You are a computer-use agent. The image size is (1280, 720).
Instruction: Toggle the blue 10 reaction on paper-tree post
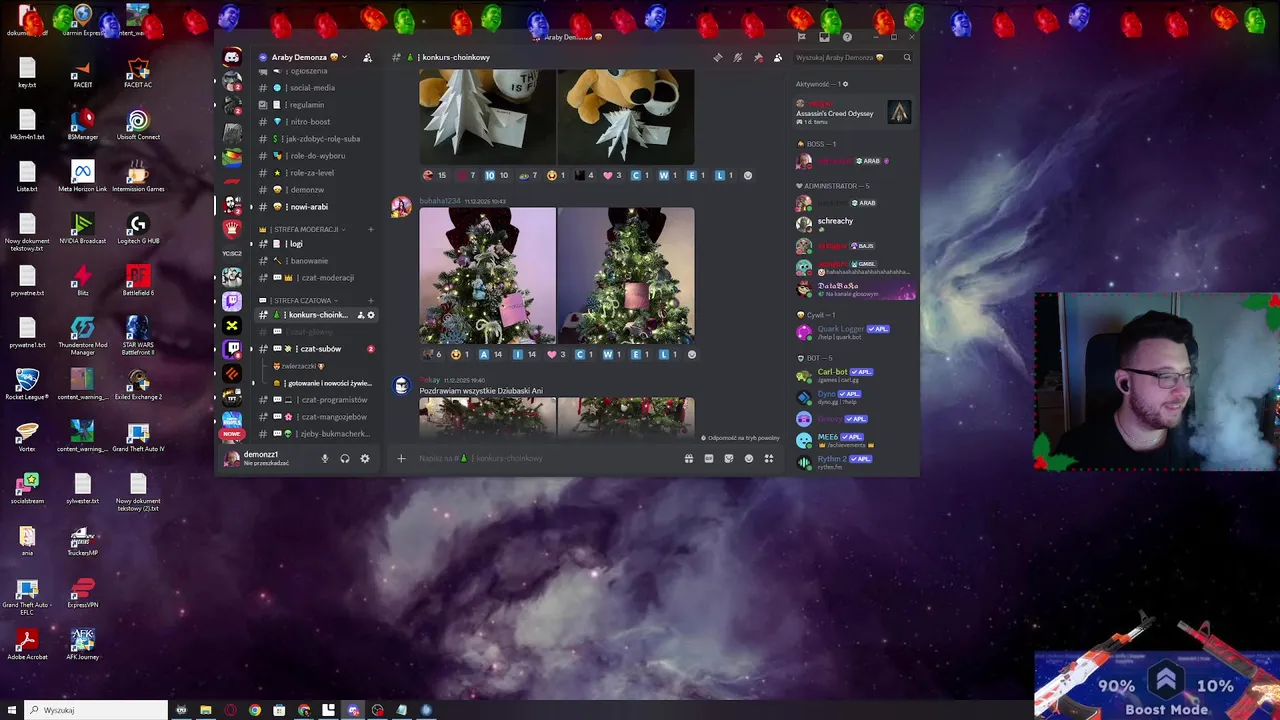click(497, 175)
